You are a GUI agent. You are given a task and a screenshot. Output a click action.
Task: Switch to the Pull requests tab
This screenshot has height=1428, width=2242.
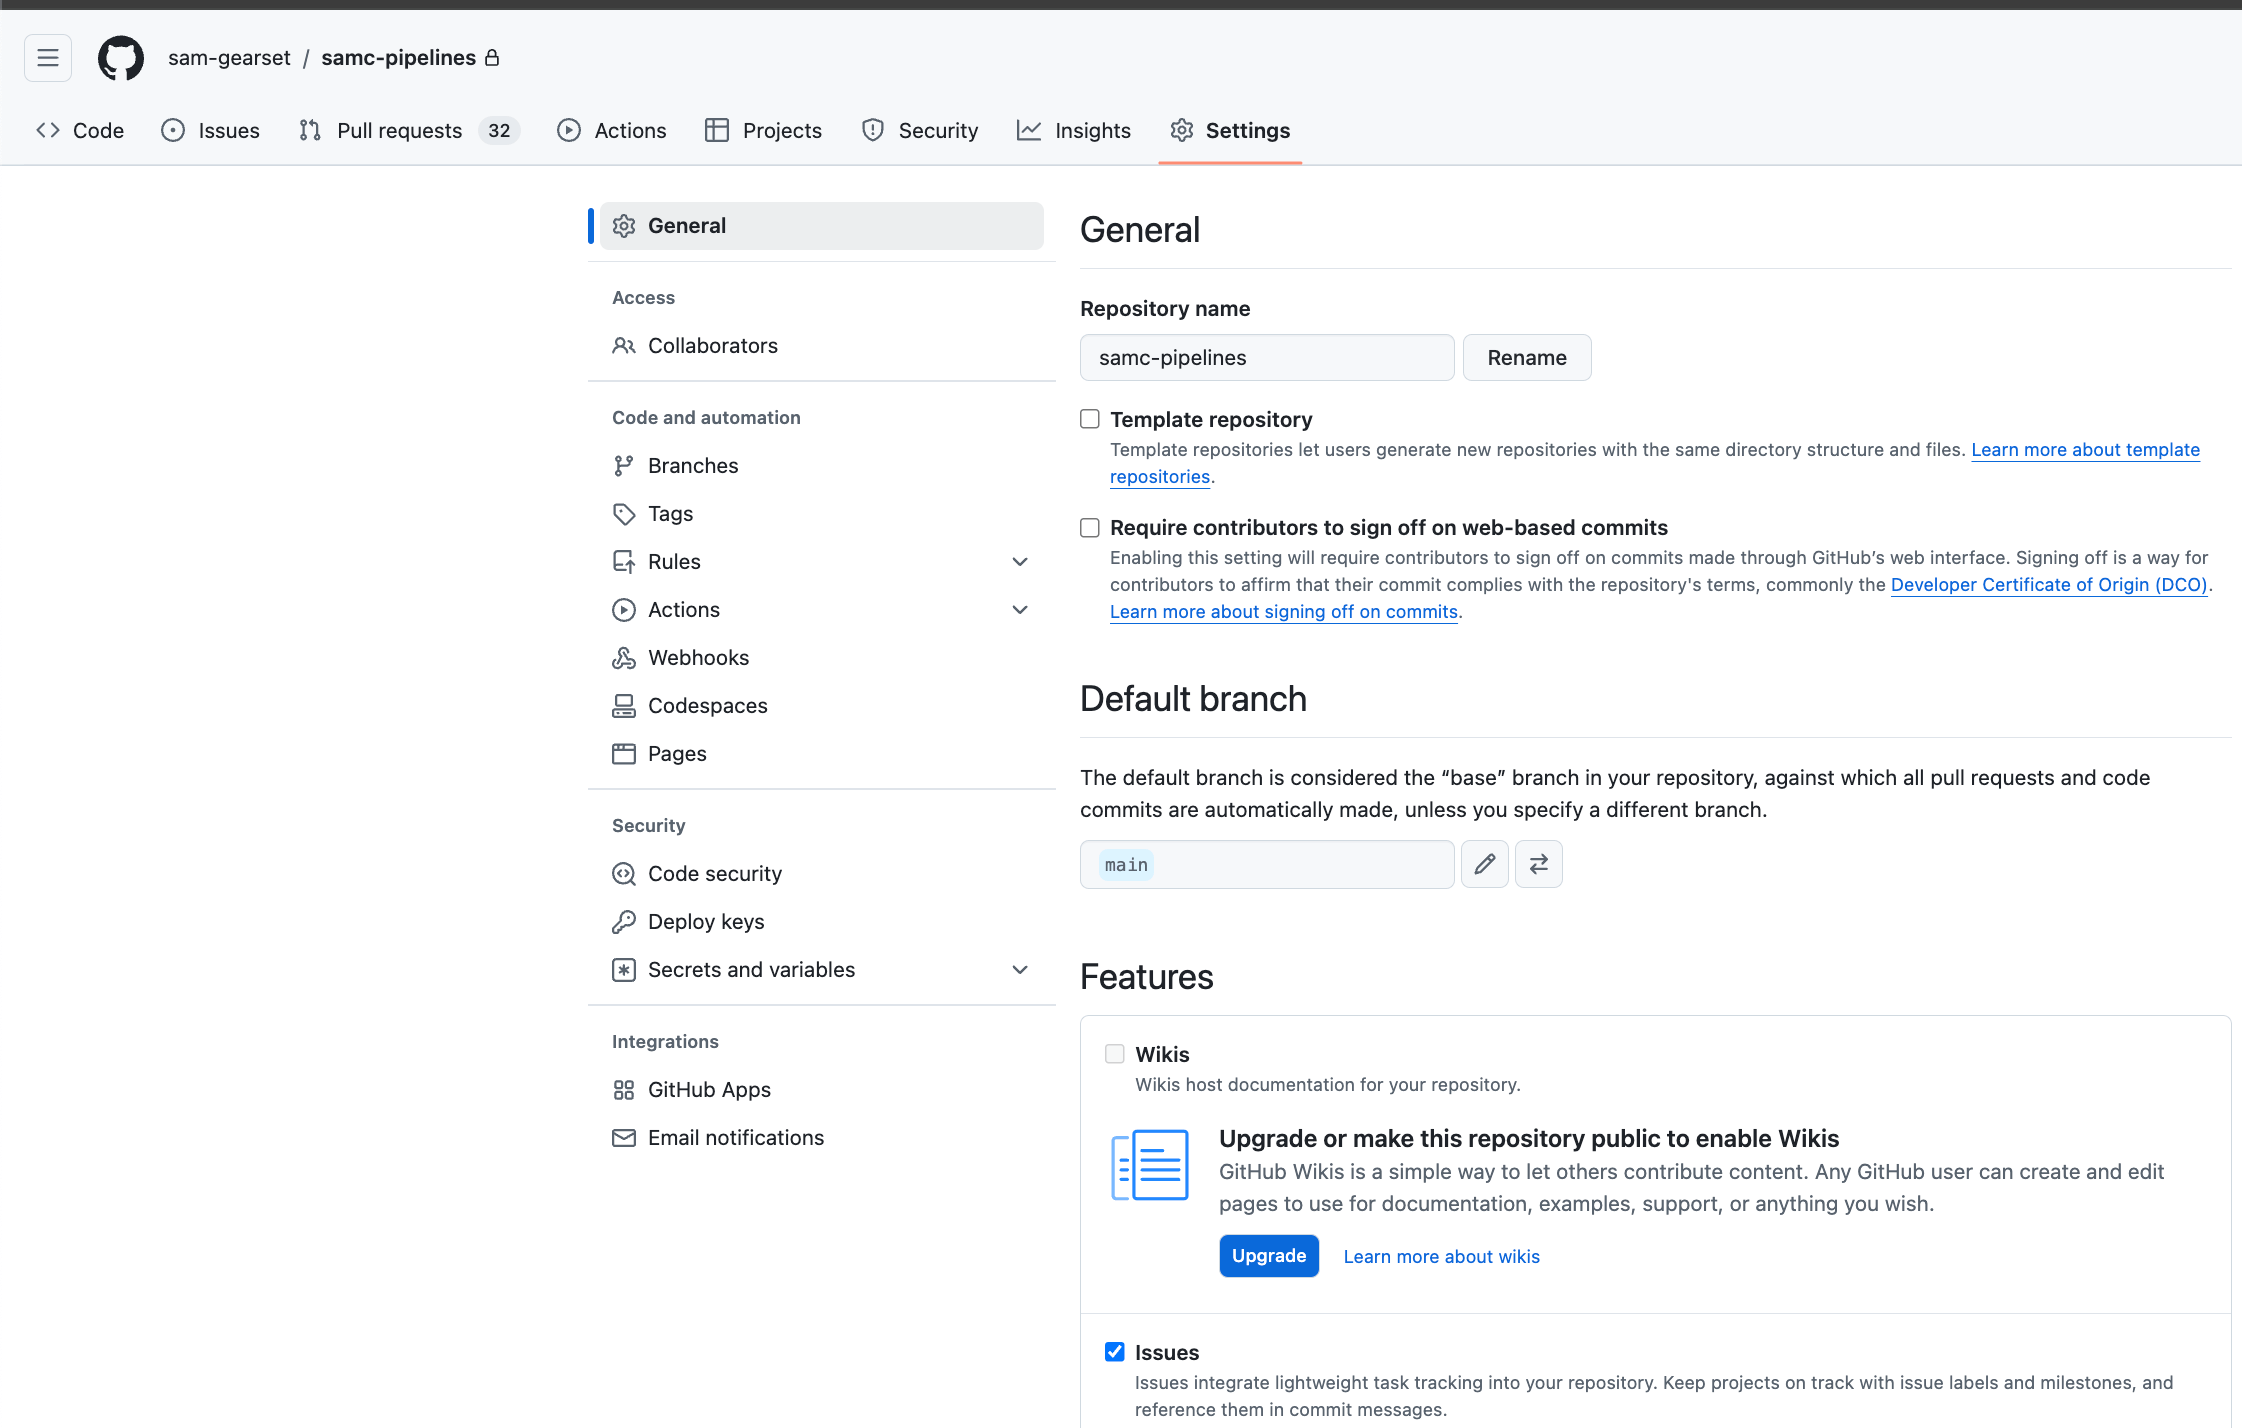click(399, 131)
